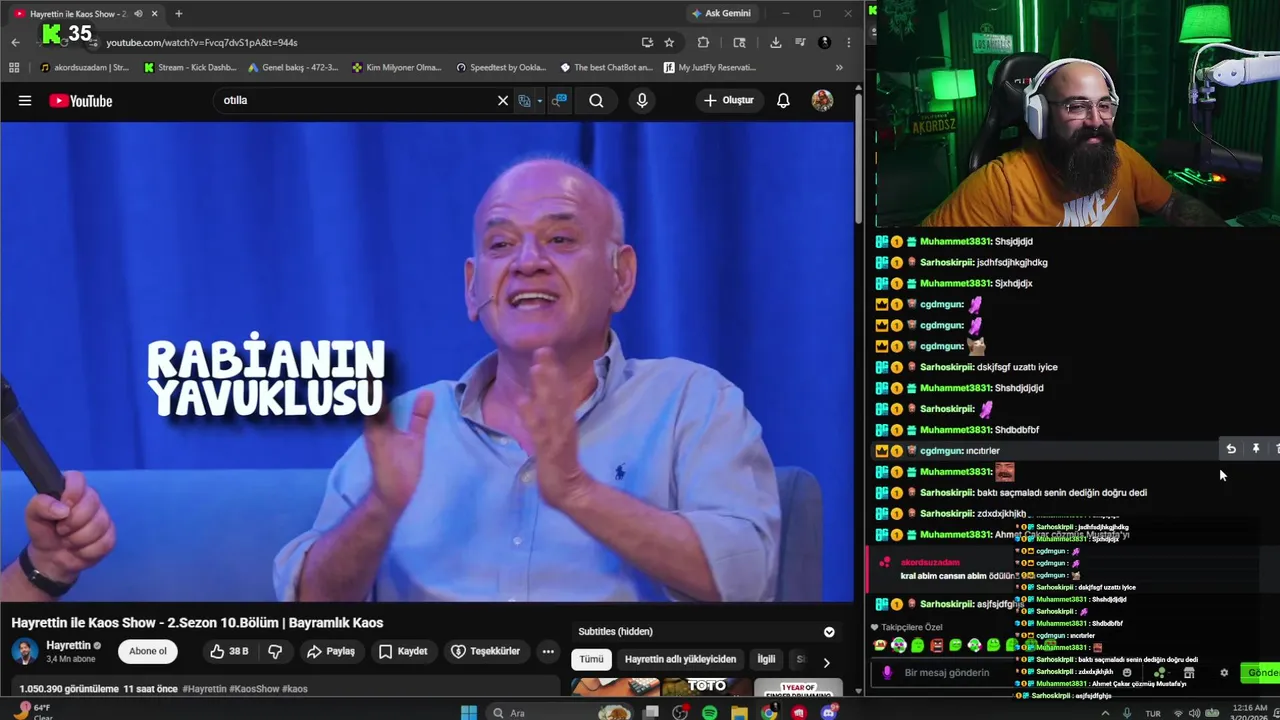Open 'akordsuzadam | Str...' bookmark

84,67
